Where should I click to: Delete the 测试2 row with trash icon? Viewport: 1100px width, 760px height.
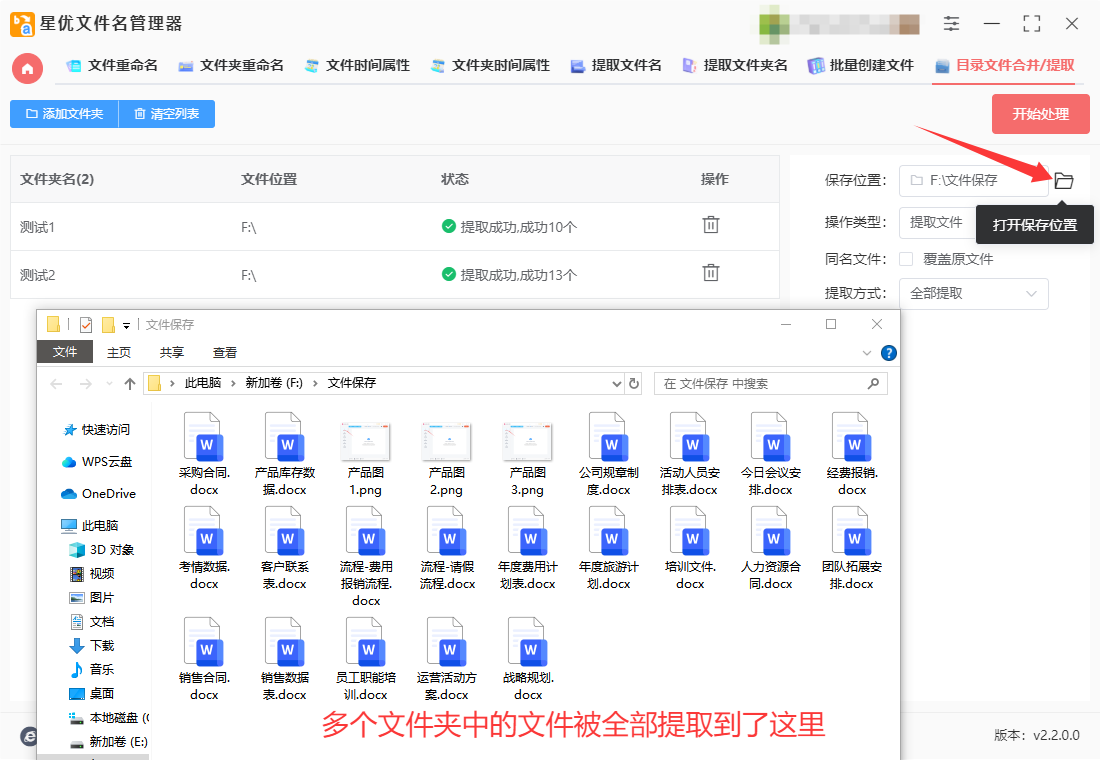click(x=711, y=272)
